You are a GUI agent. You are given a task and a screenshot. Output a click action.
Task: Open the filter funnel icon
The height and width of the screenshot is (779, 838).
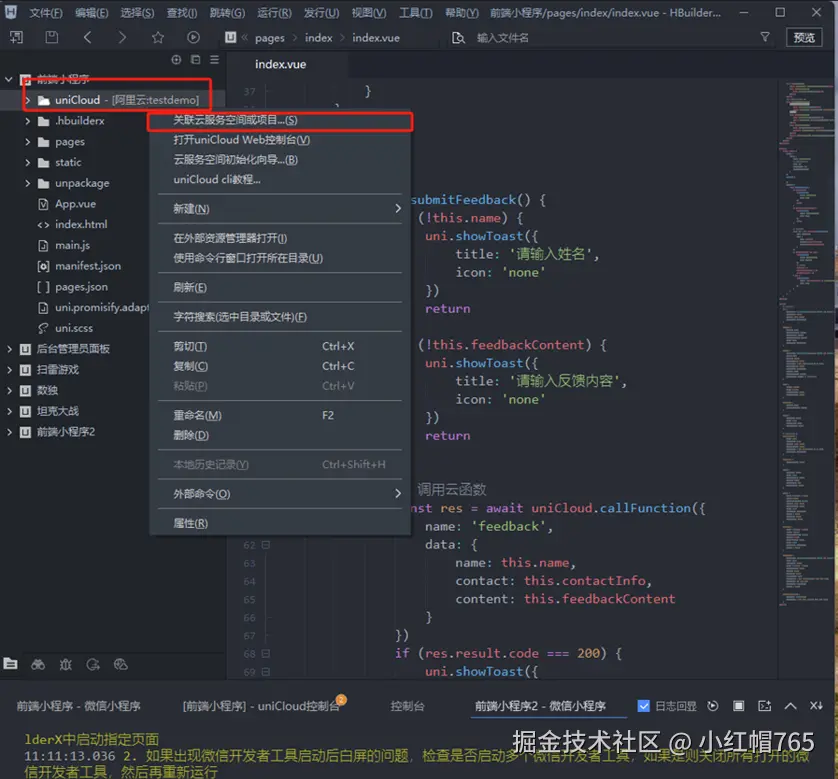[765, 37]
